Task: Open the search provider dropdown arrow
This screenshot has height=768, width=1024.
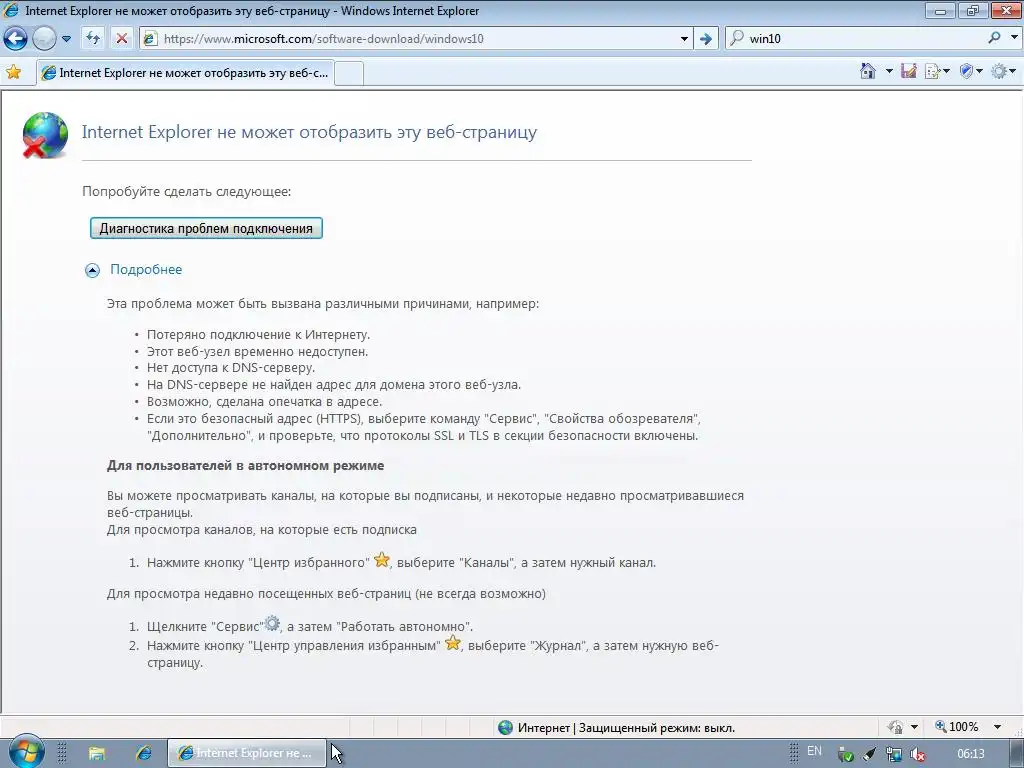Action: tap(1014, 38)
